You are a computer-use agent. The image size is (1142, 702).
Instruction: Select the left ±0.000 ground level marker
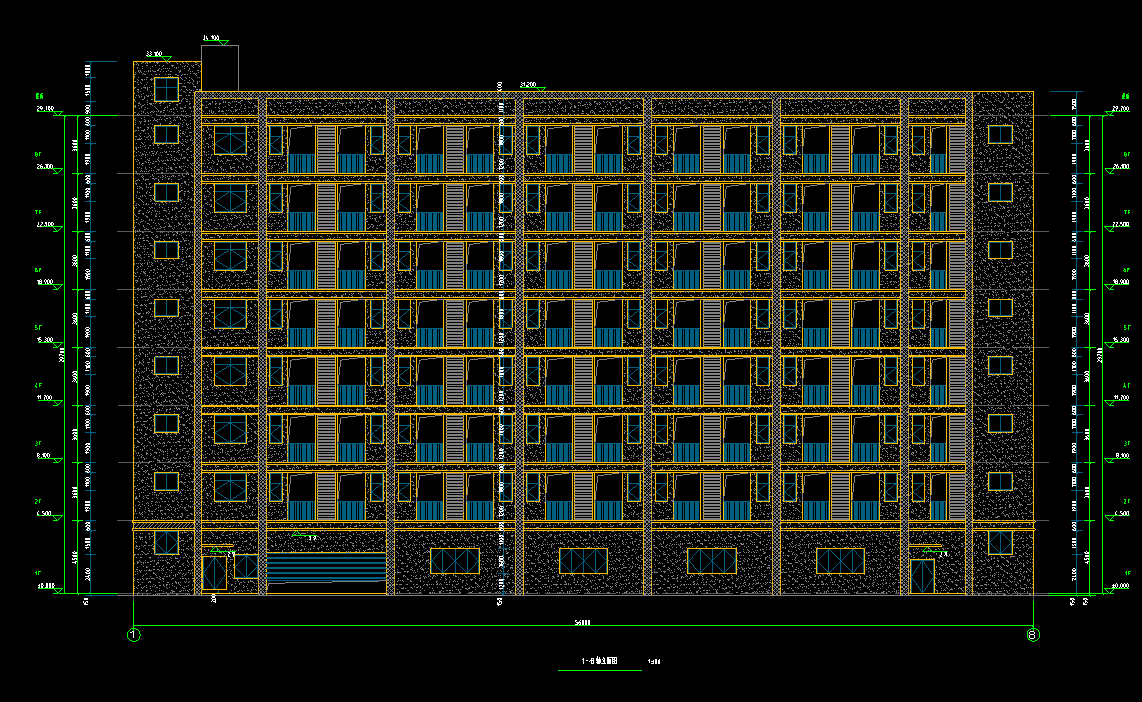(x=58, y=590)
